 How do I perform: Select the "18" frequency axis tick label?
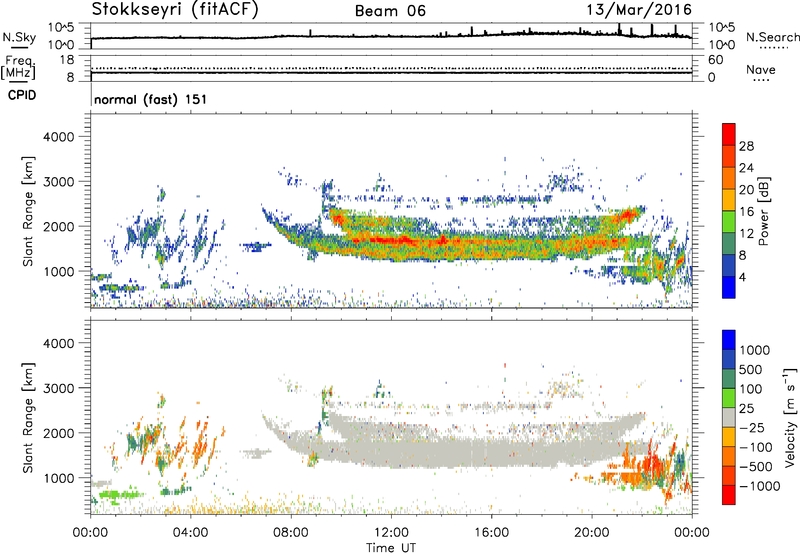click(67, 60)
